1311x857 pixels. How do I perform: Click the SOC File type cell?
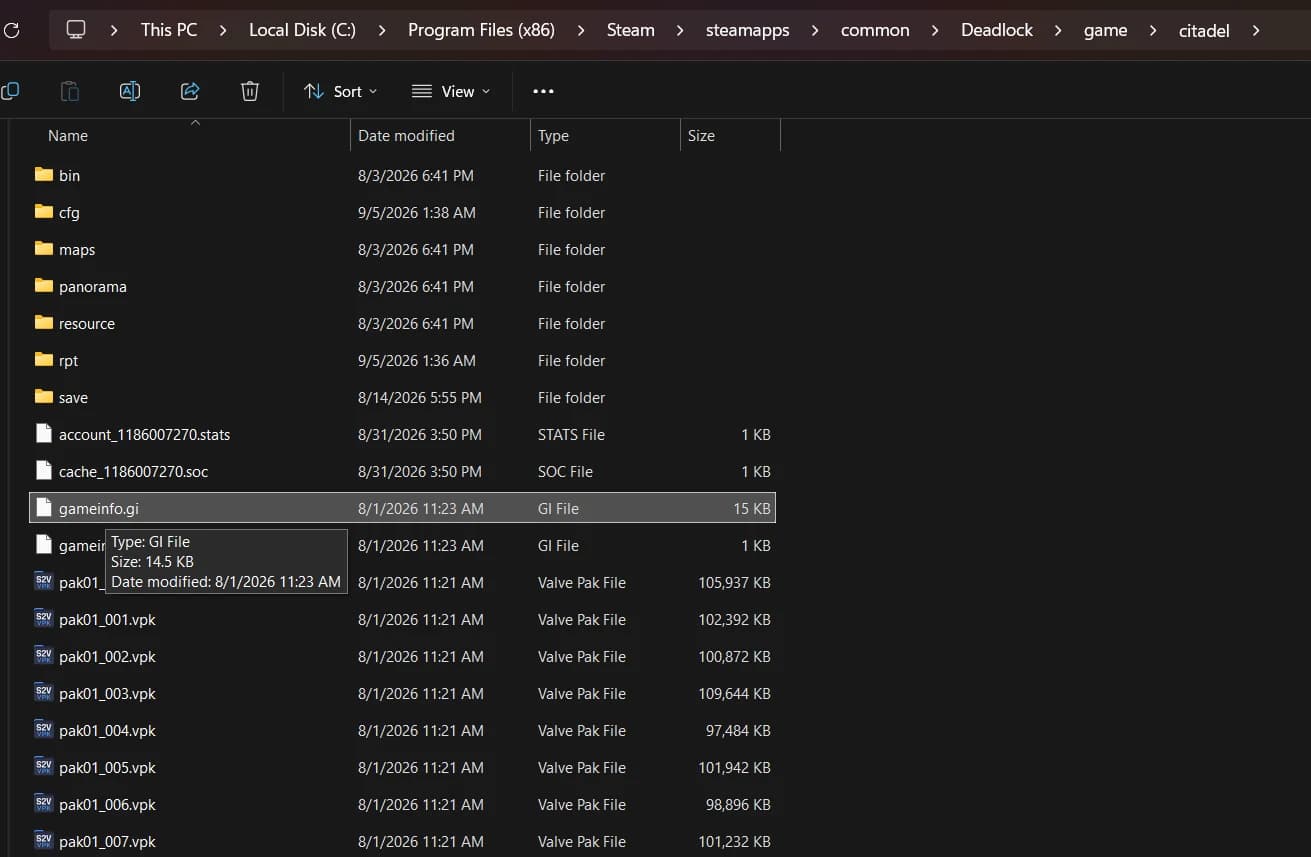click(x=565, y=471)
